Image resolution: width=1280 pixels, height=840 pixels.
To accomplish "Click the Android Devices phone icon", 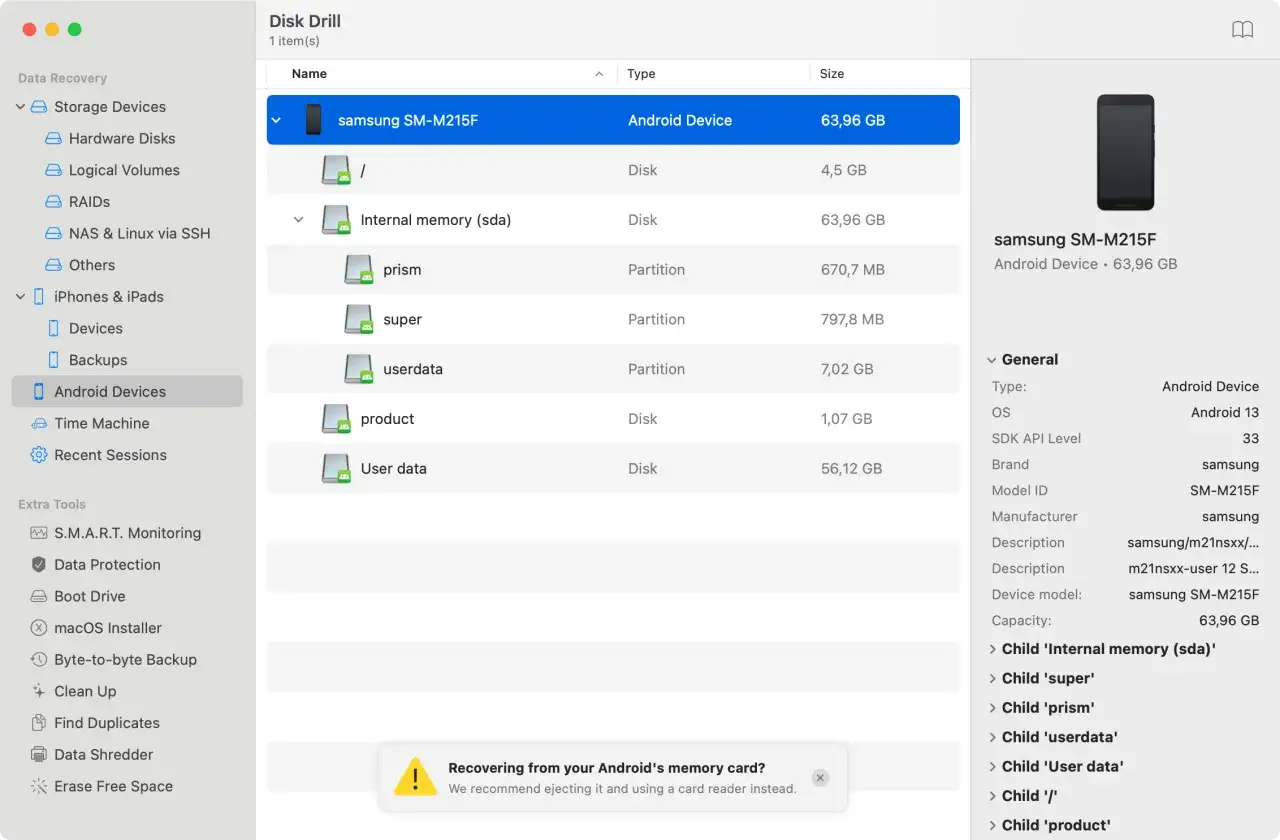I will (x=39, y=392).
